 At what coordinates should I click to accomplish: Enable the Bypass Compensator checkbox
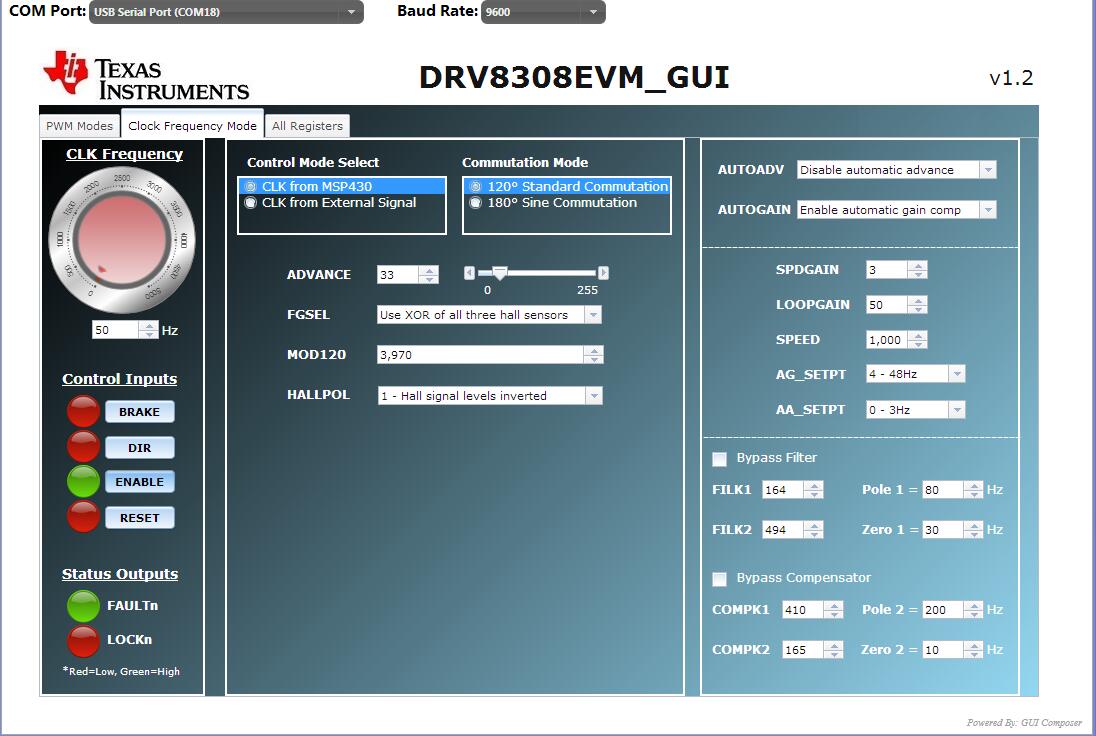(719, 579)
